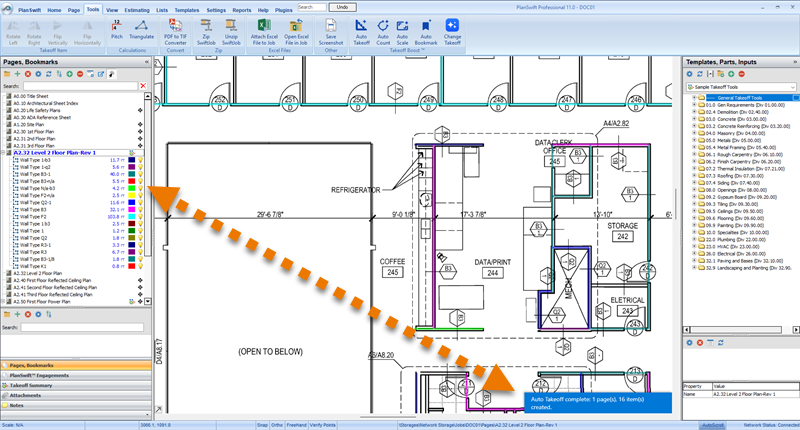Run the Auto Count tool

[x=383, y=33]
